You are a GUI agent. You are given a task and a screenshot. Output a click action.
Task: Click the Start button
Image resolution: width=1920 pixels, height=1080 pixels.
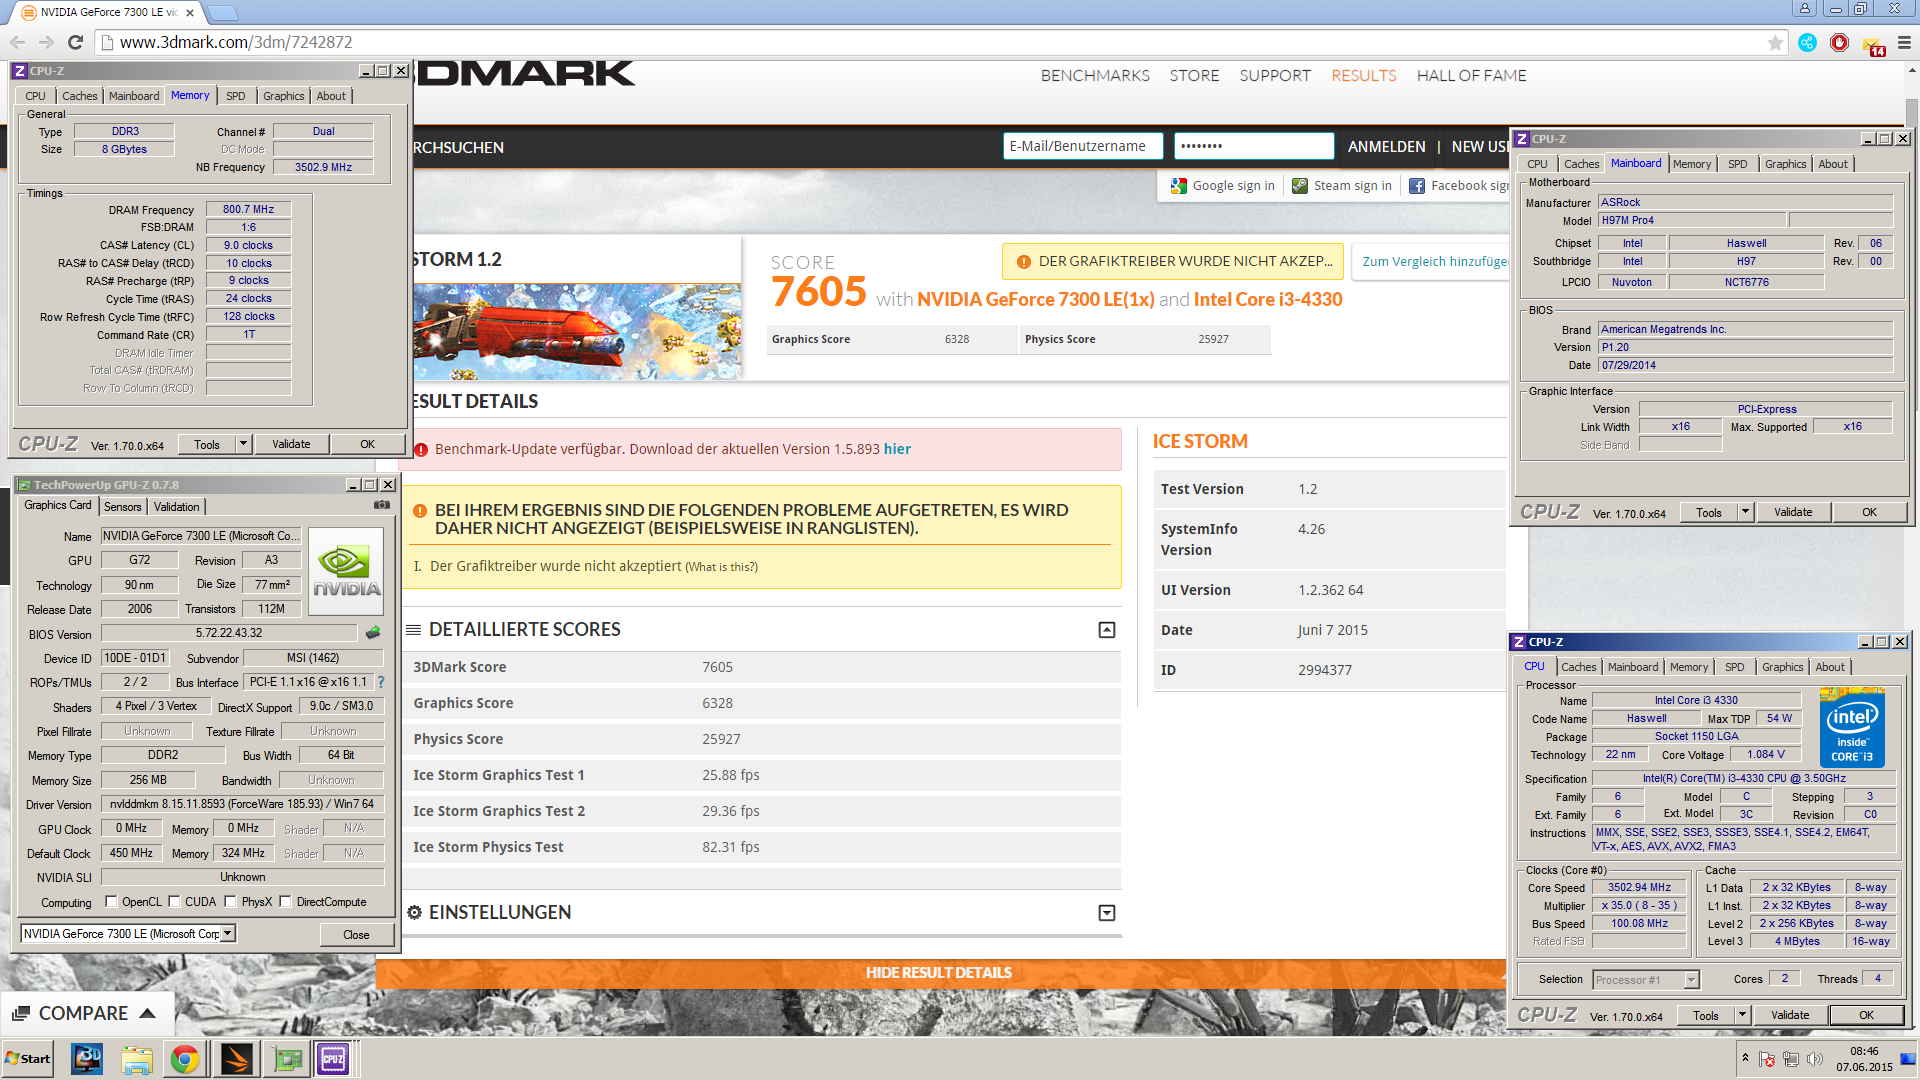pos(28,1059)
